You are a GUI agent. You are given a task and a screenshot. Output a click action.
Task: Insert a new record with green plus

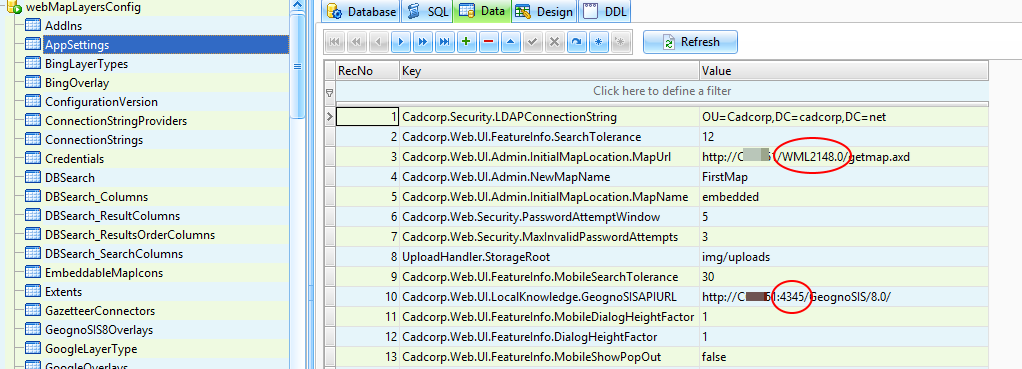coord(466,42)
